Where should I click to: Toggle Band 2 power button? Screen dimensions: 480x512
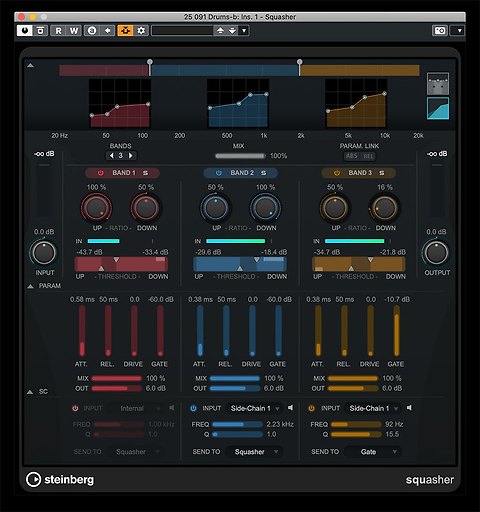click(219, 173)
